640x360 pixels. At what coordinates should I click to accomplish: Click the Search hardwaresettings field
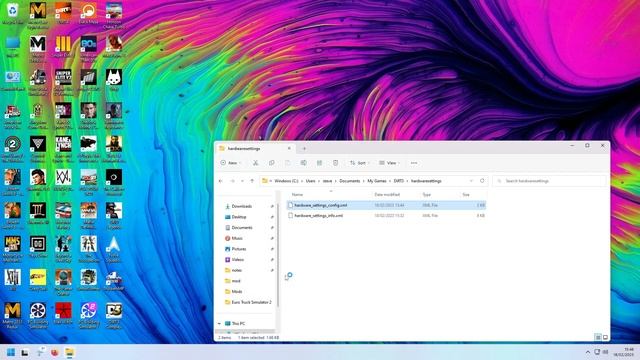549,181
